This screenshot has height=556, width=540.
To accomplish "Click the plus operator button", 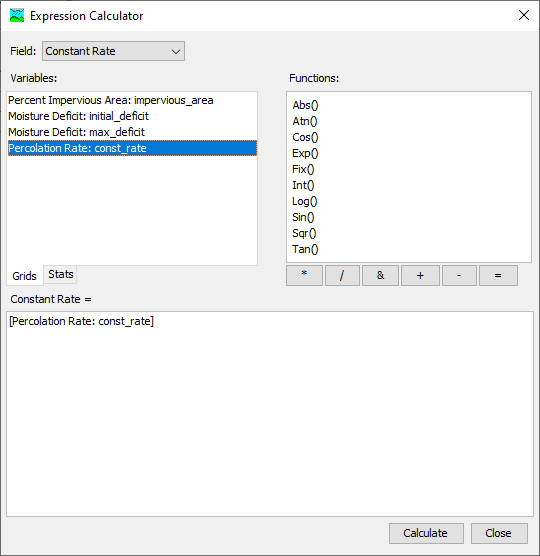I will pos(420,275).
